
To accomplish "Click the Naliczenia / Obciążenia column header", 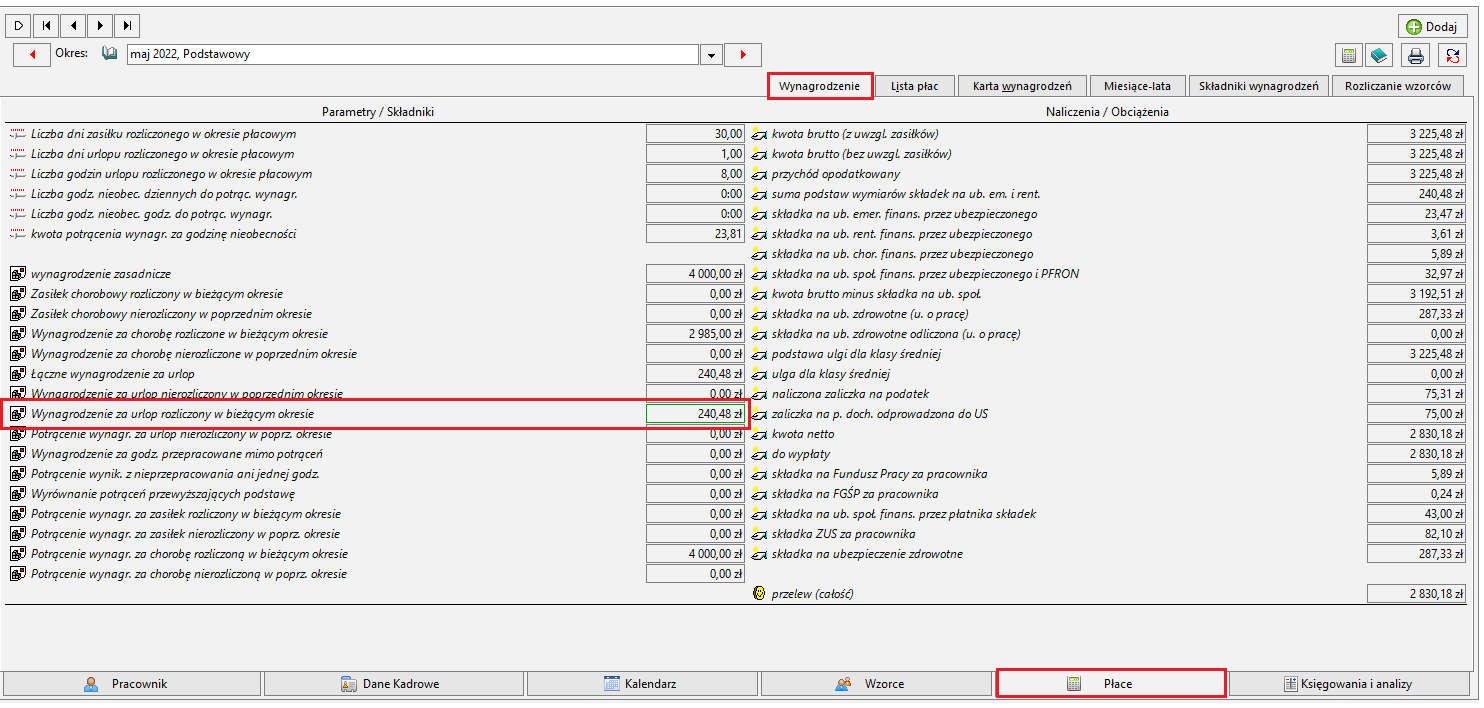I will [x=1109, y=112].
